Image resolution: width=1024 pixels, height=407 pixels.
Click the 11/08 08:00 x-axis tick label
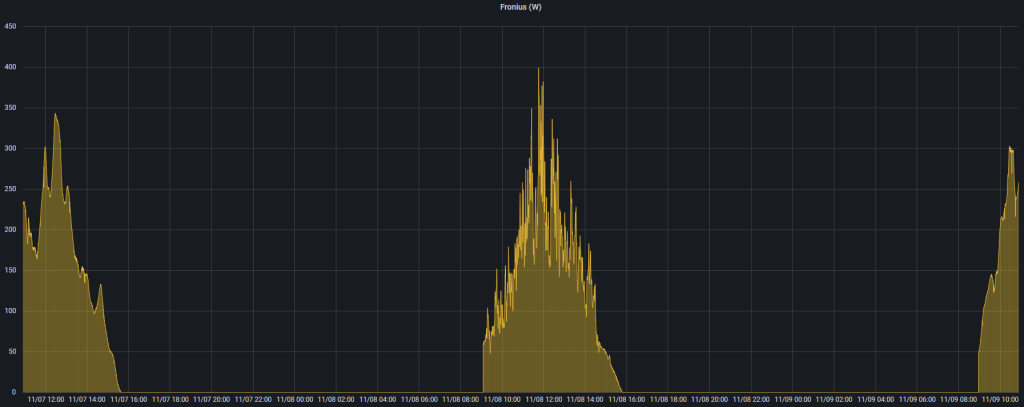(461, 399)
